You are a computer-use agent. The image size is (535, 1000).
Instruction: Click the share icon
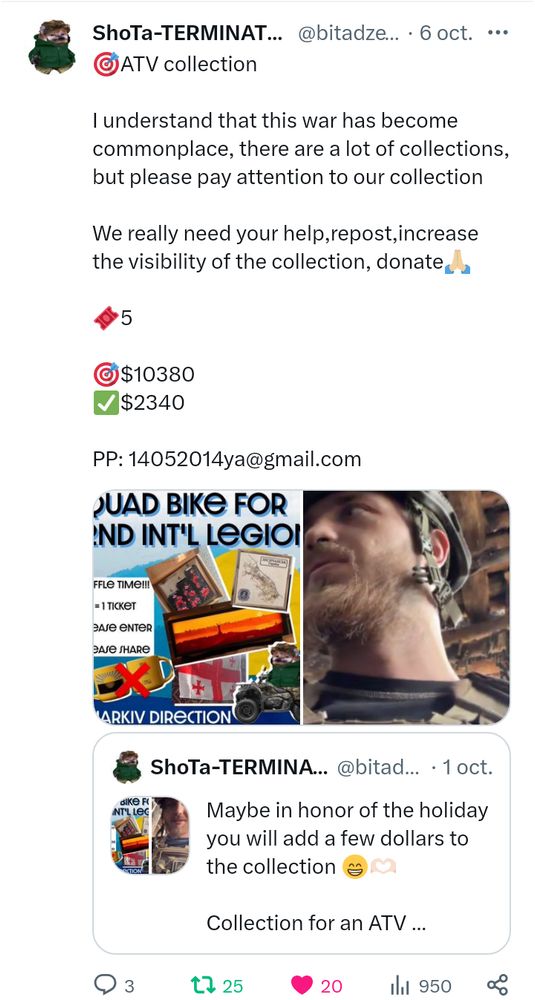tap(497, 985)
